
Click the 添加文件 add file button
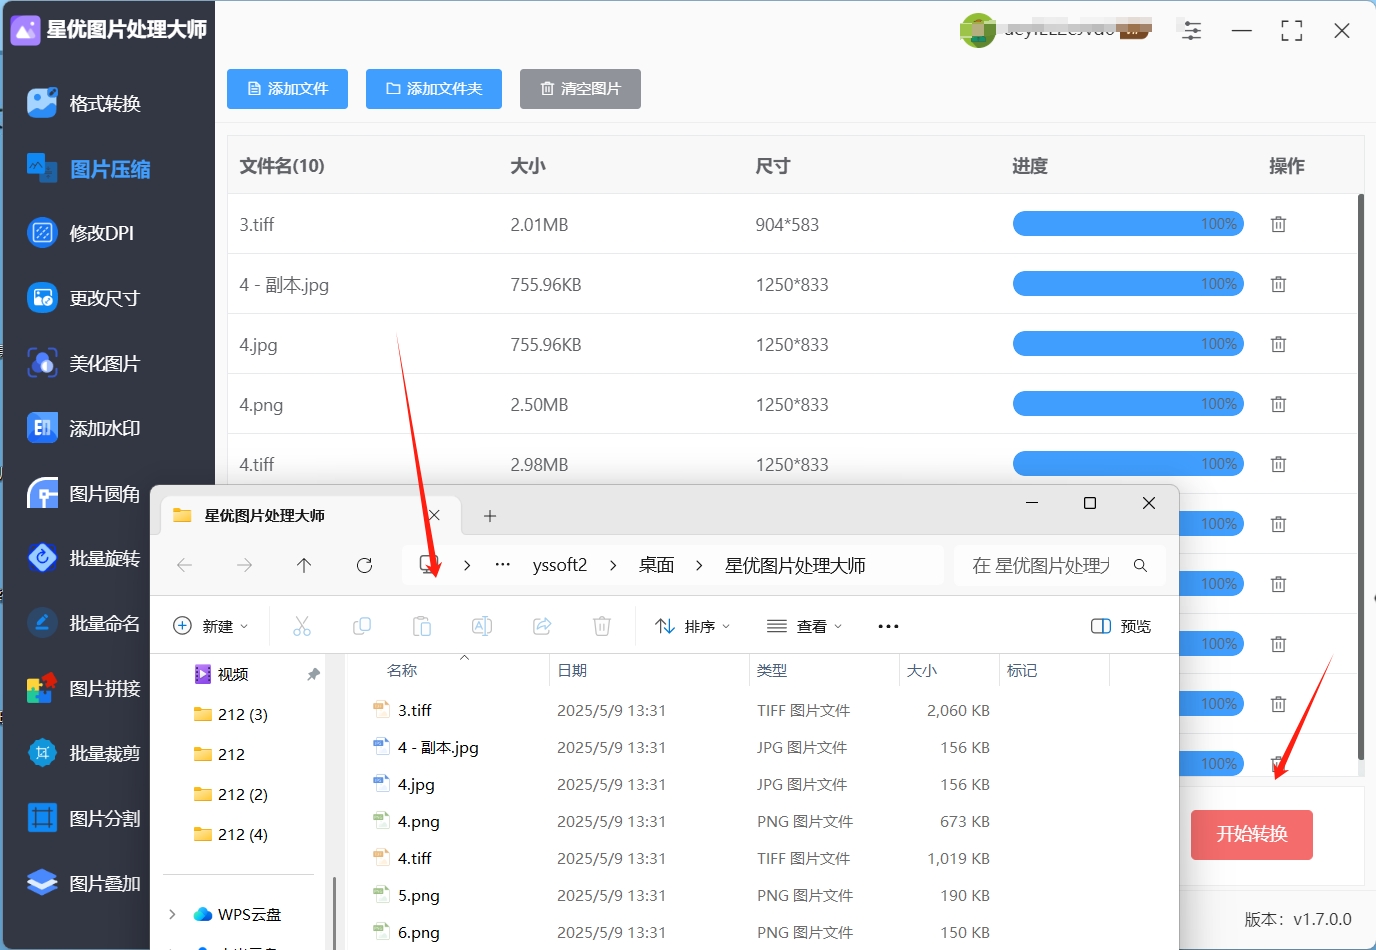coord(288,89)
